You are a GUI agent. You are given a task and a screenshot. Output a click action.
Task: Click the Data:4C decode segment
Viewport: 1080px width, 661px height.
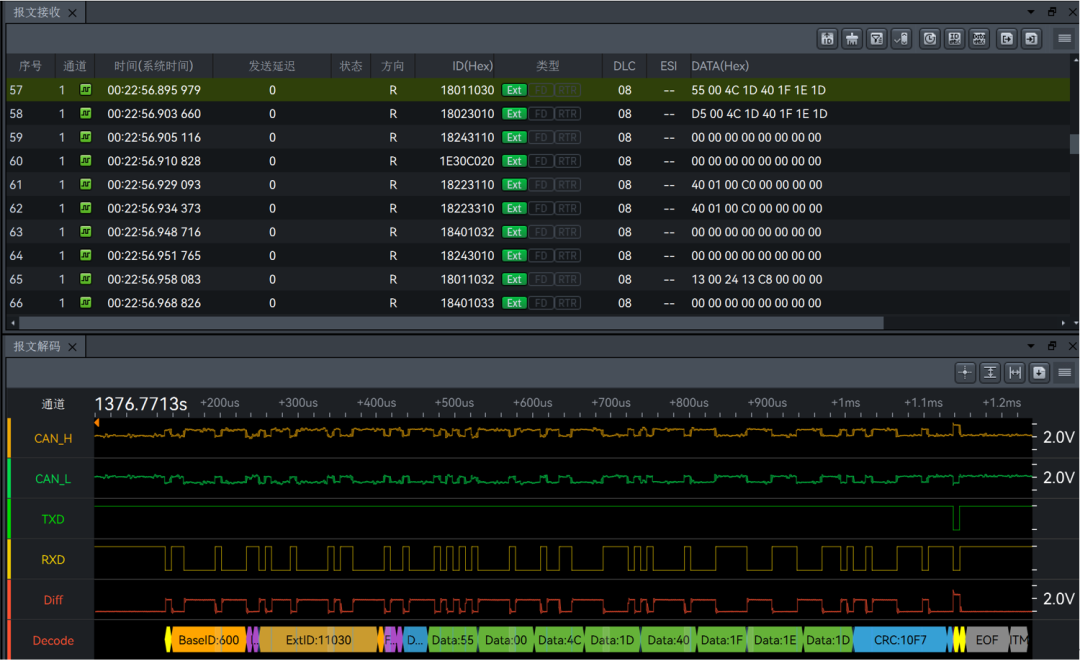559,640
